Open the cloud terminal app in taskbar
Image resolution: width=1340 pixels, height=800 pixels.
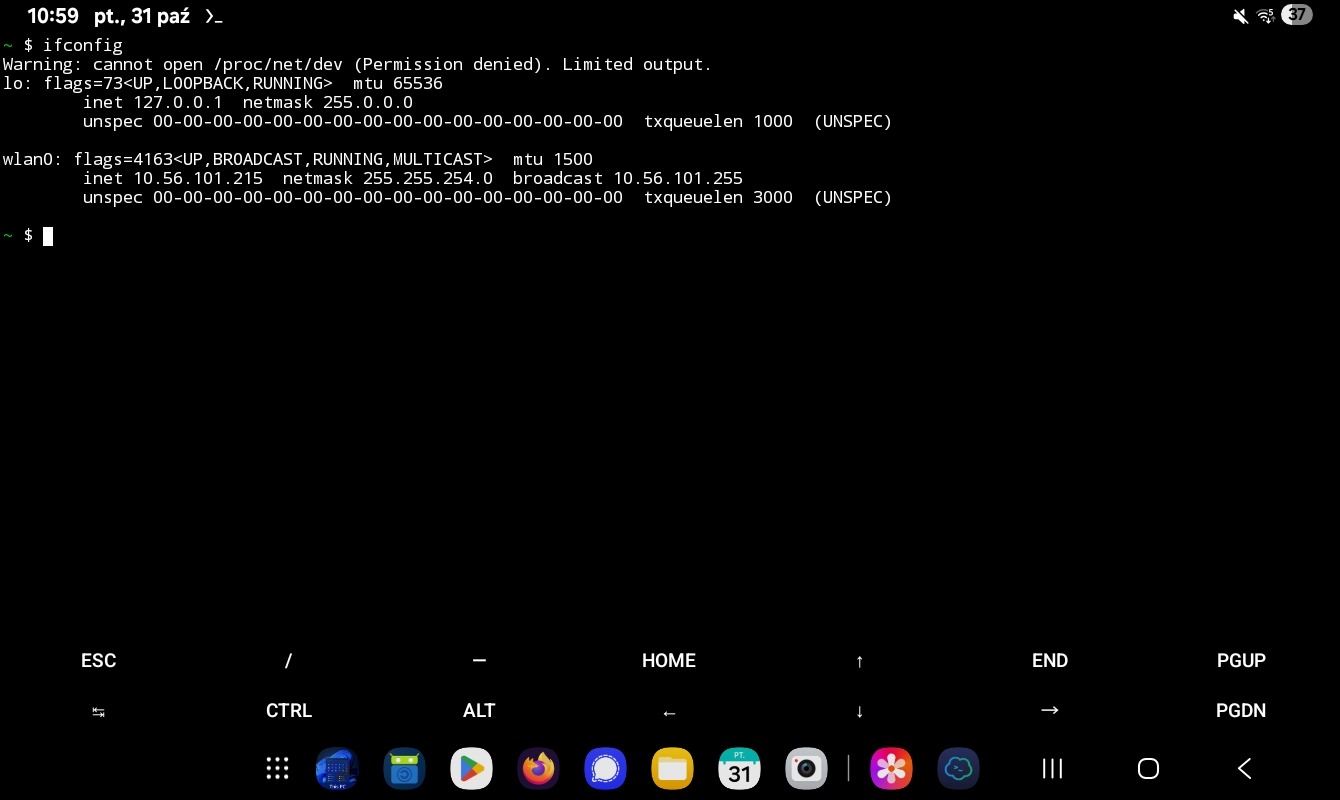pyautogui.click(x=958, y=768)
